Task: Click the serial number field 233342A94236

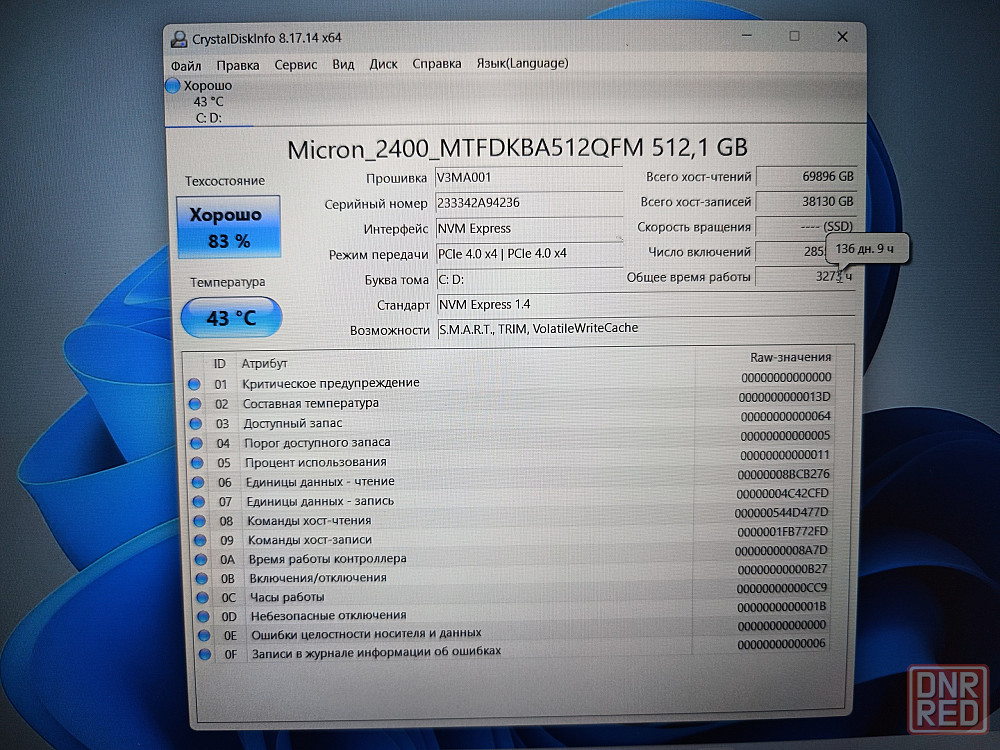Action: coord(528,203)
